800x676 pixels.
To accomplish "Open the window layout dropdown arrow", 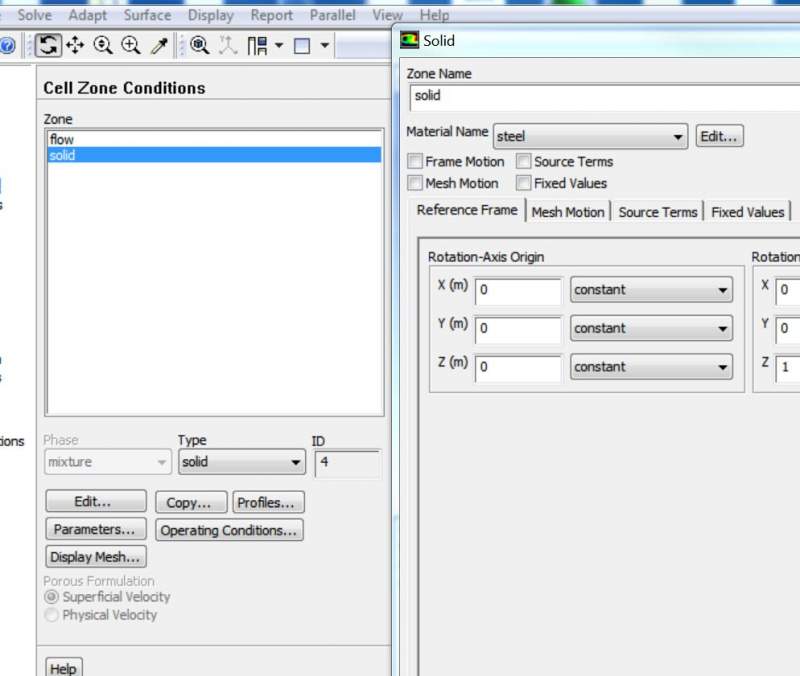I will coord(279,45).
